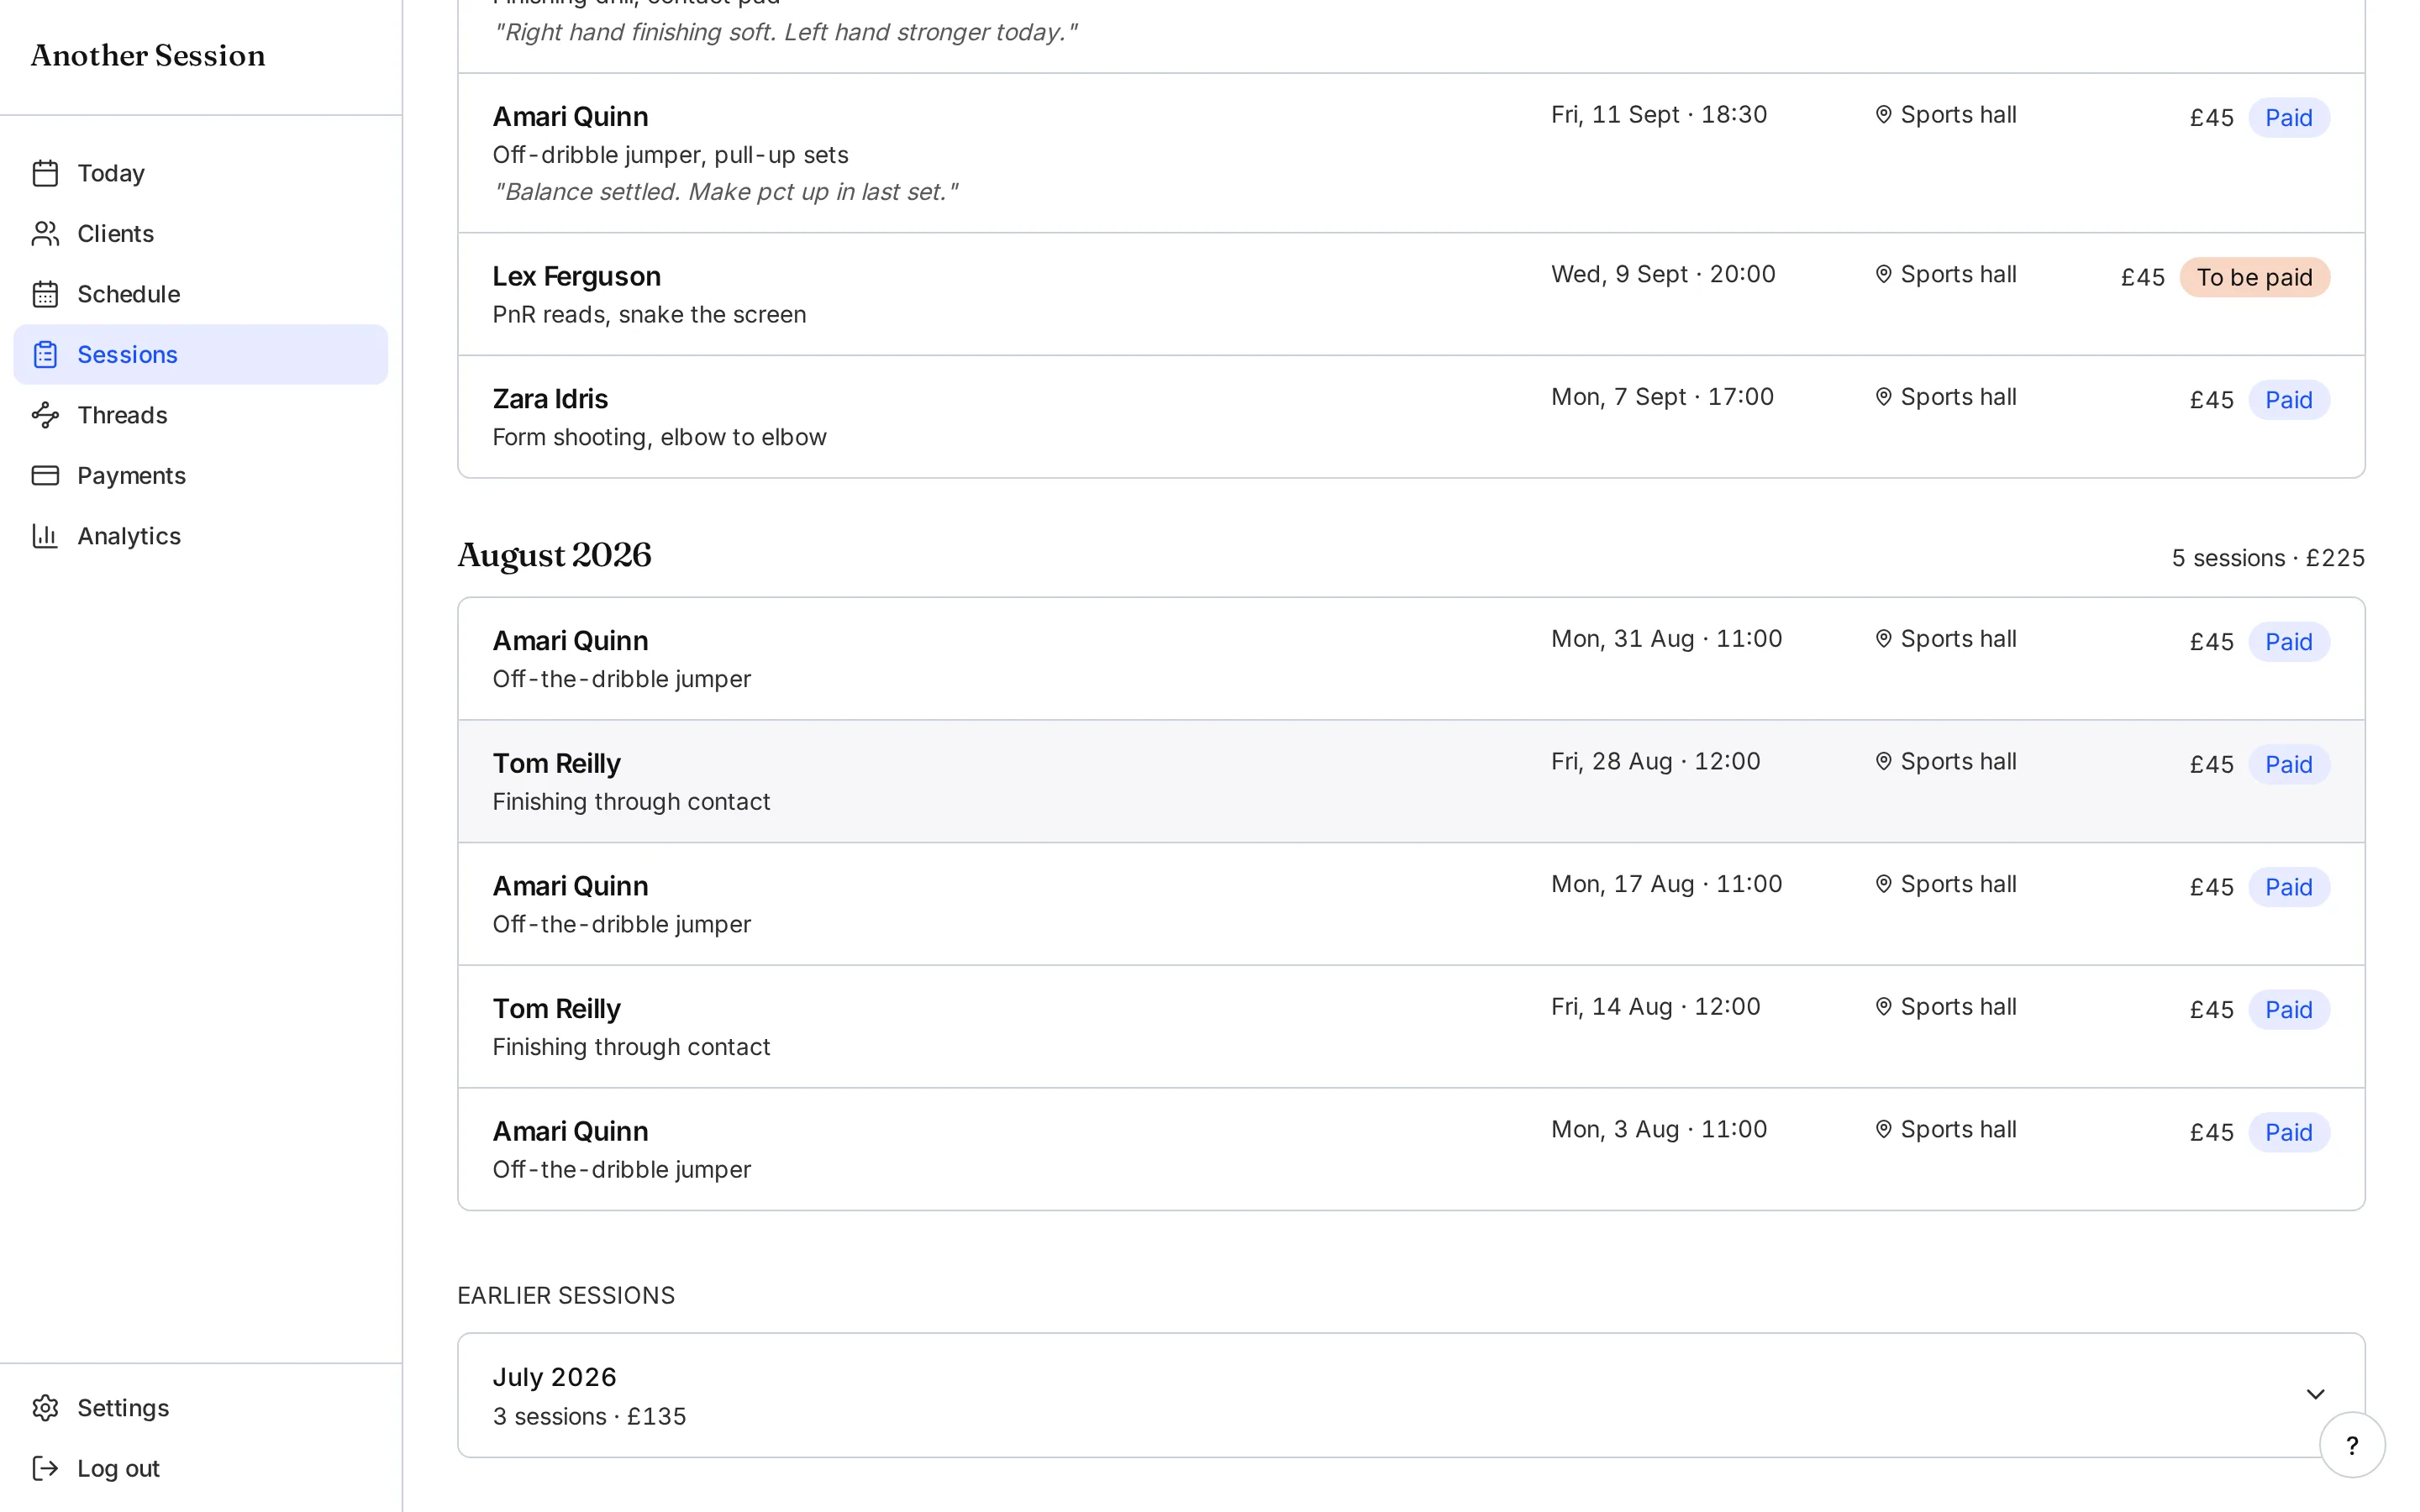Open the Schedule section
The width and height of the screenshot is (2420, 1512).
[200, 294]
